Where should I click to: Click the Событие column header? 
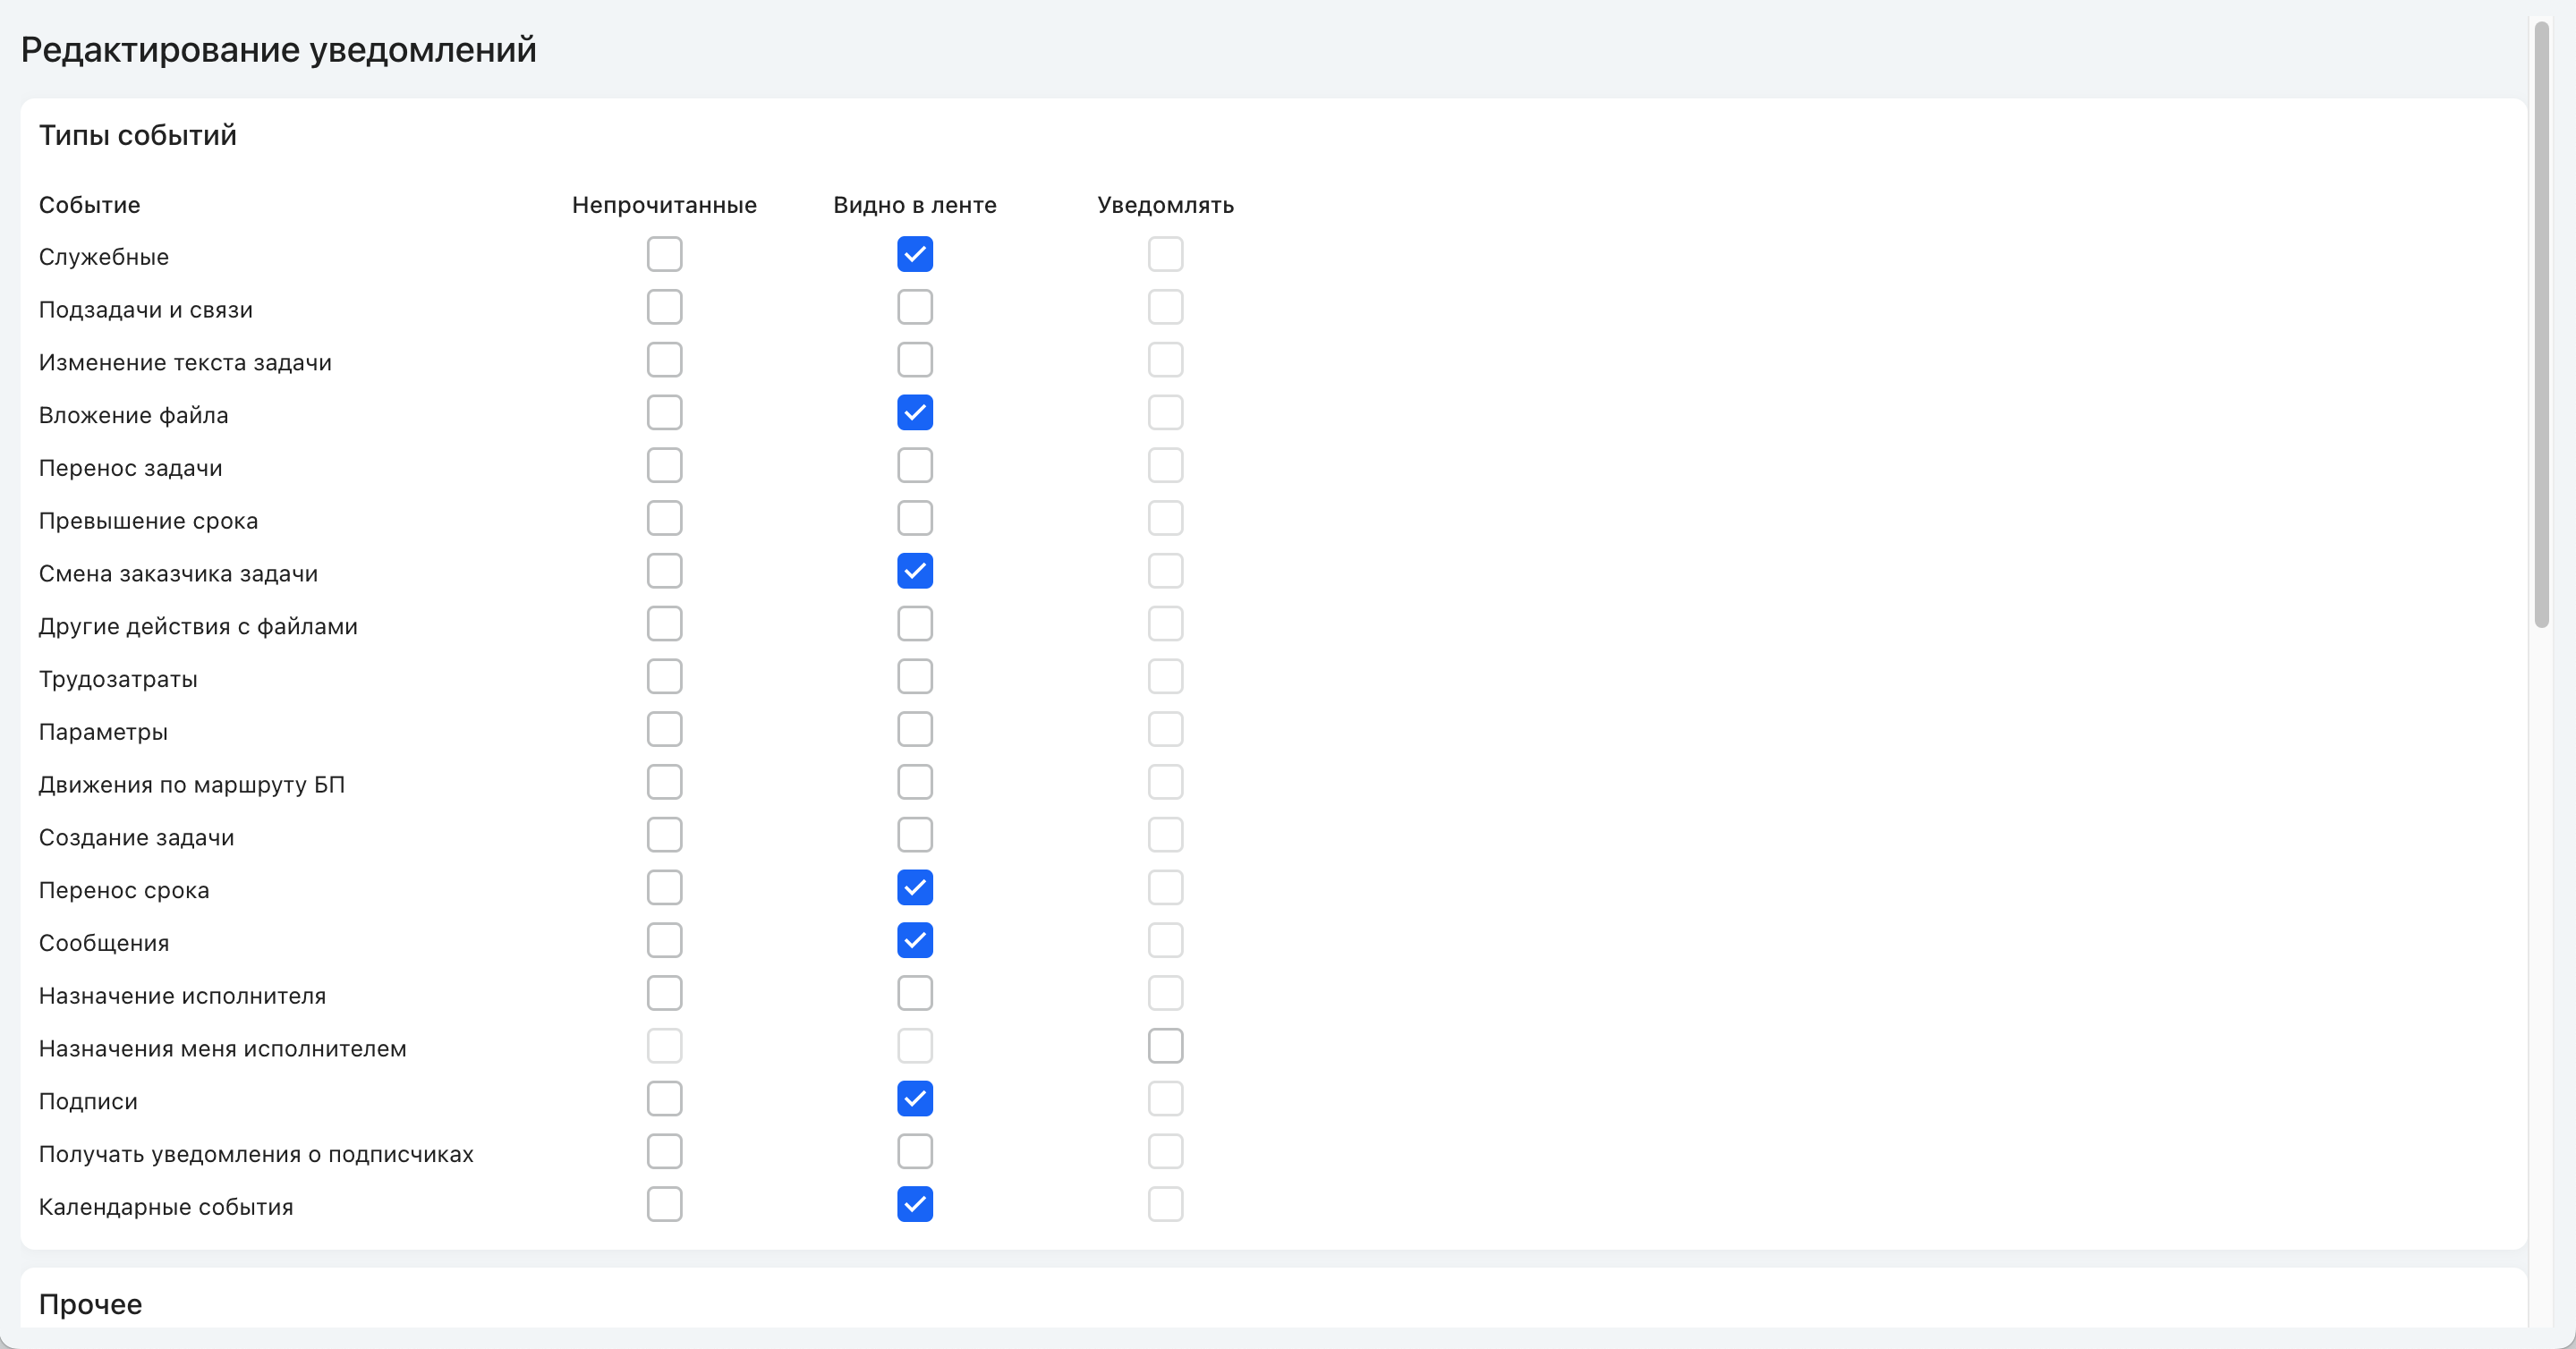89,205
